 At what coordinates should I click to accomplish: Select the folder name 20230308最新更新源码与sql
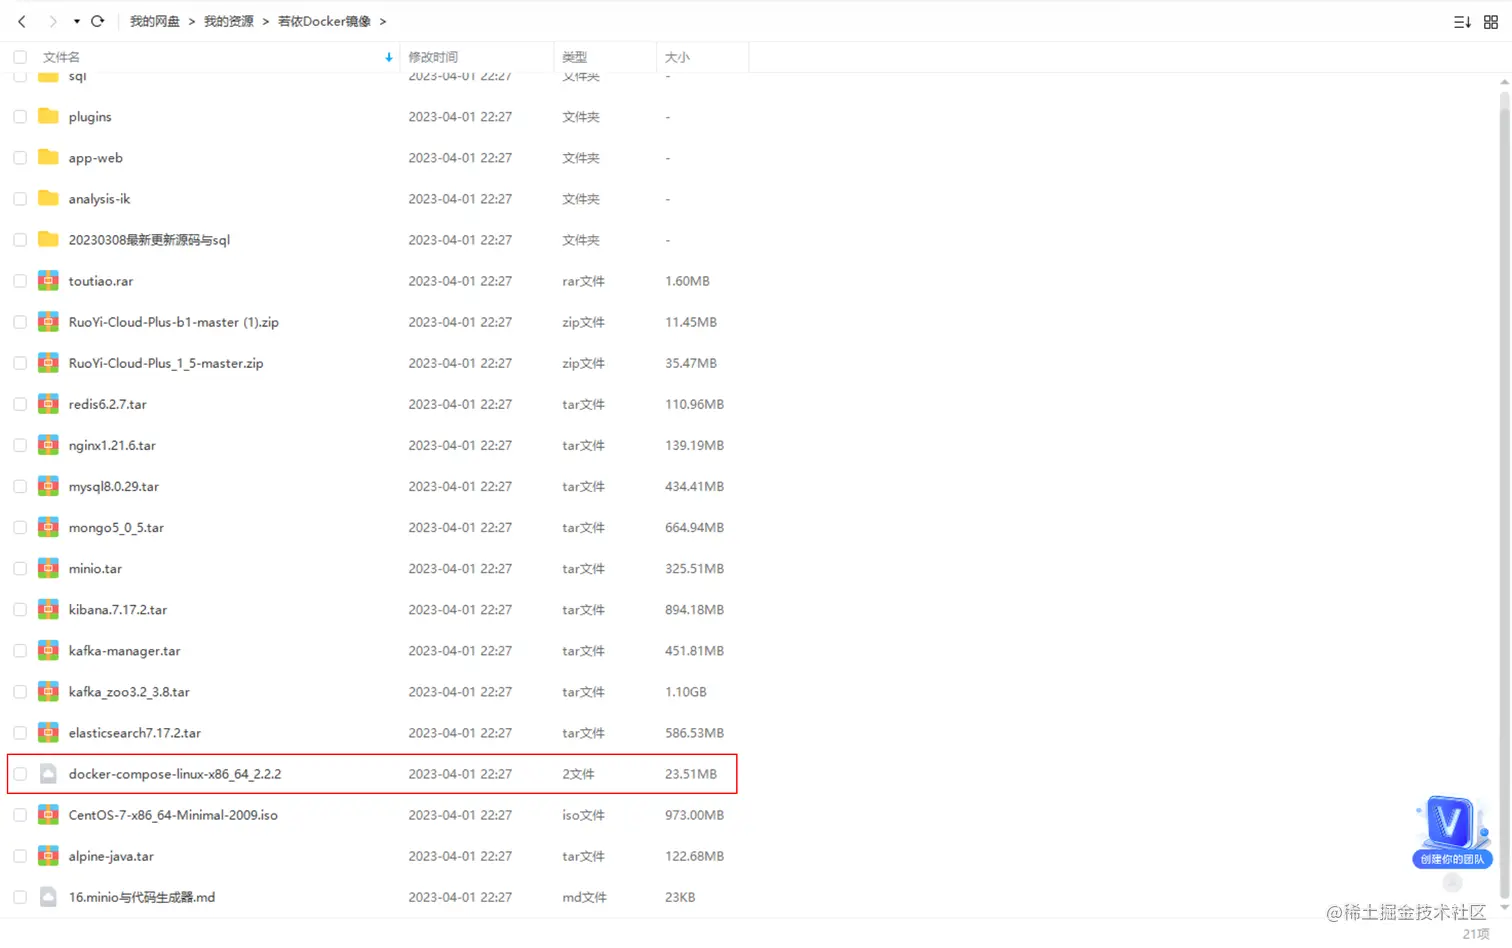149,239
